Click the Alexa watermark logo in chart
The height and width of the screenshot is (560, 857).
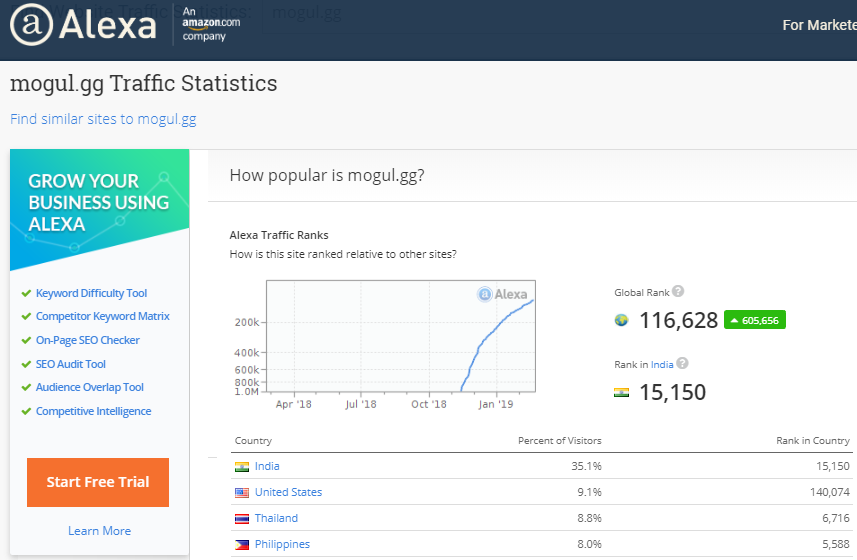coord(502,294)
